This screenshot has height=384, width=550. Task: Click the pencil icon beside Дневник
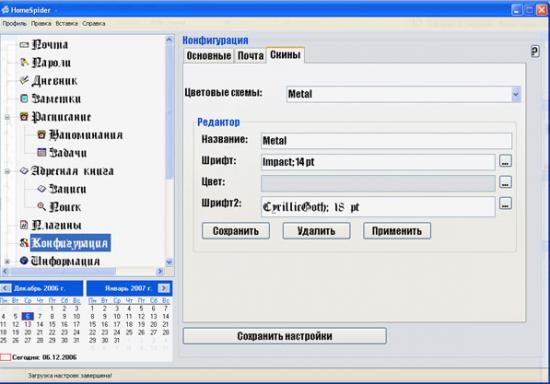click(24, 80)
